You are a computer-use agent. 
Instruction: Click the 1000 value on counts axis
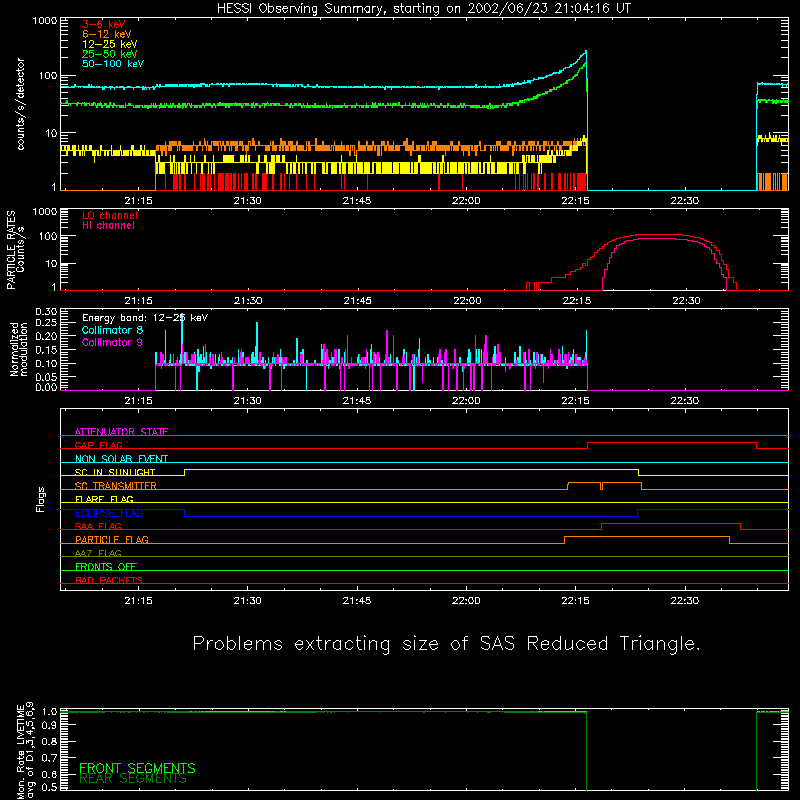(x=45, y=21)
